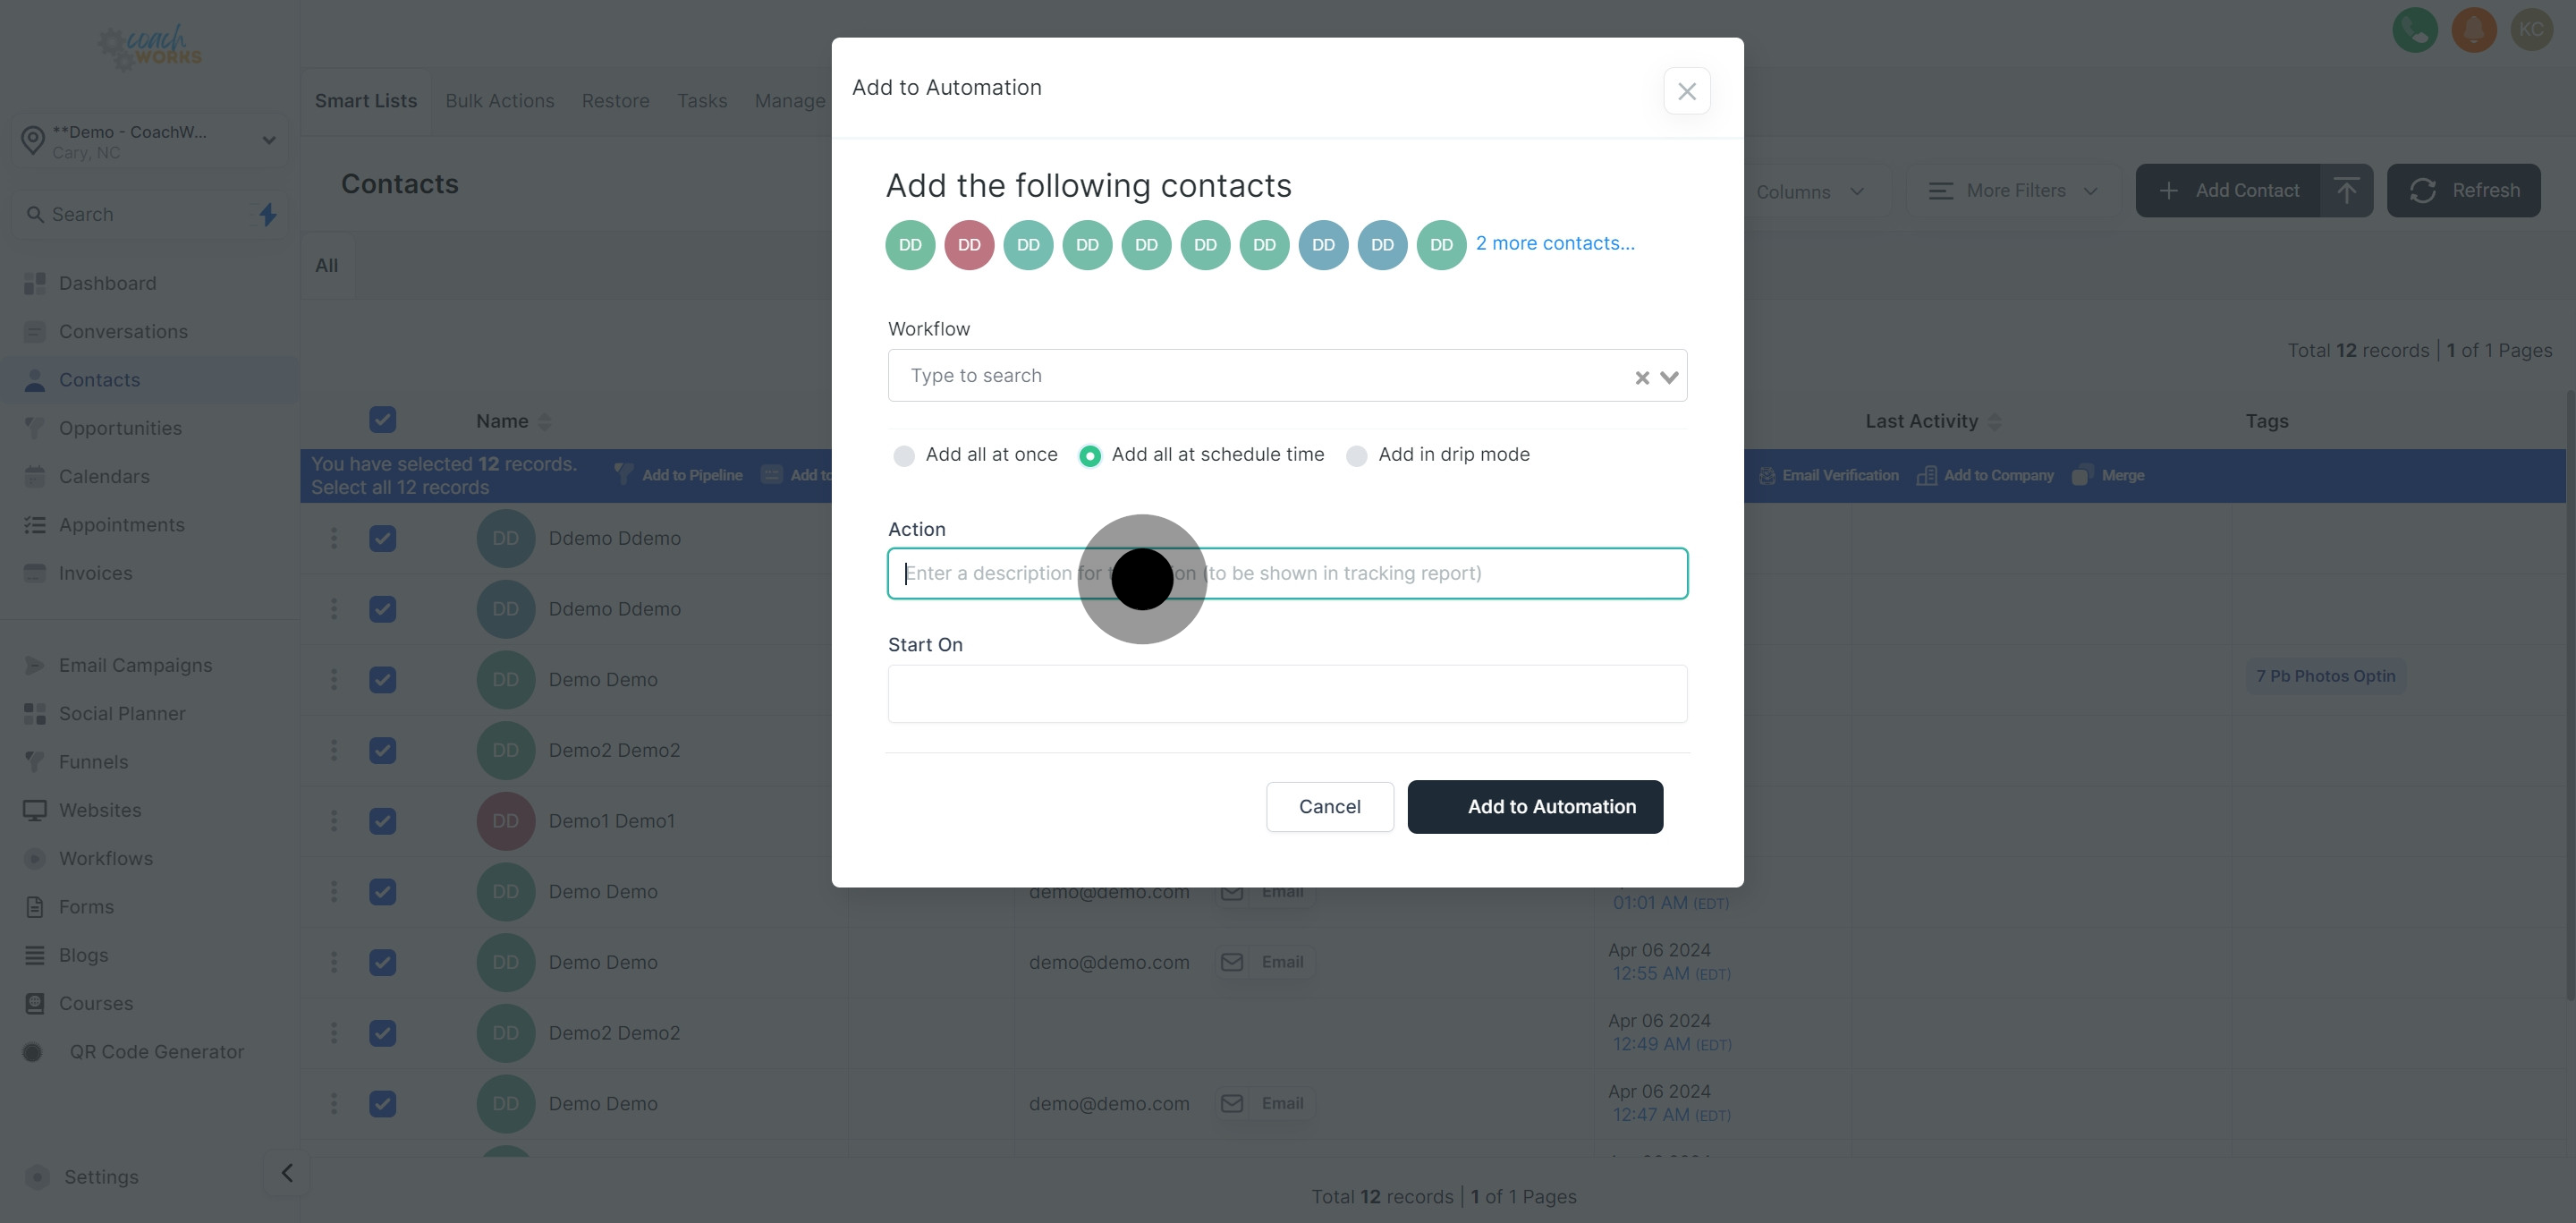The image size is (2576, 1223).
Task: Expand the Workflow dropdown arrow
Action: tap(1668, 377)
